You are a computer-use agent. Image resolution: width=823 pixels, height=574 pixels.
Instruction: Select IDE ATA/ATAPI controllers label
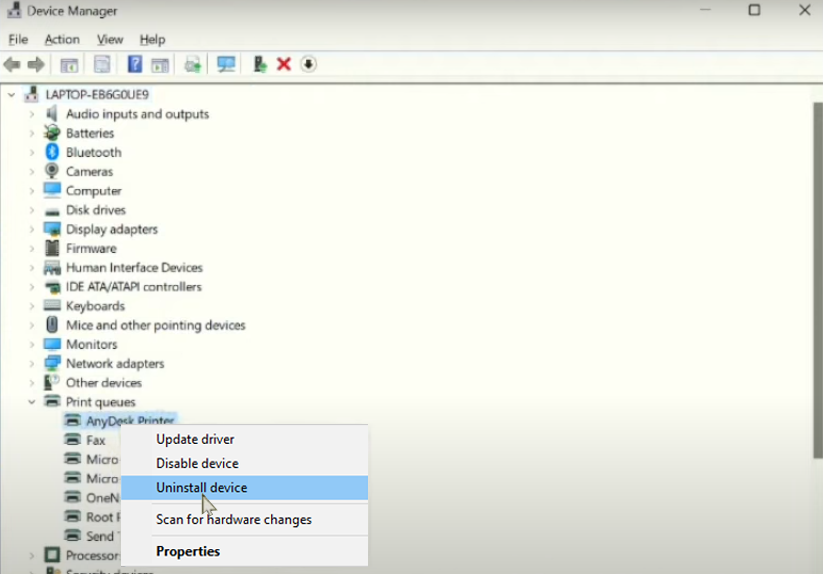tap(133, 286)
